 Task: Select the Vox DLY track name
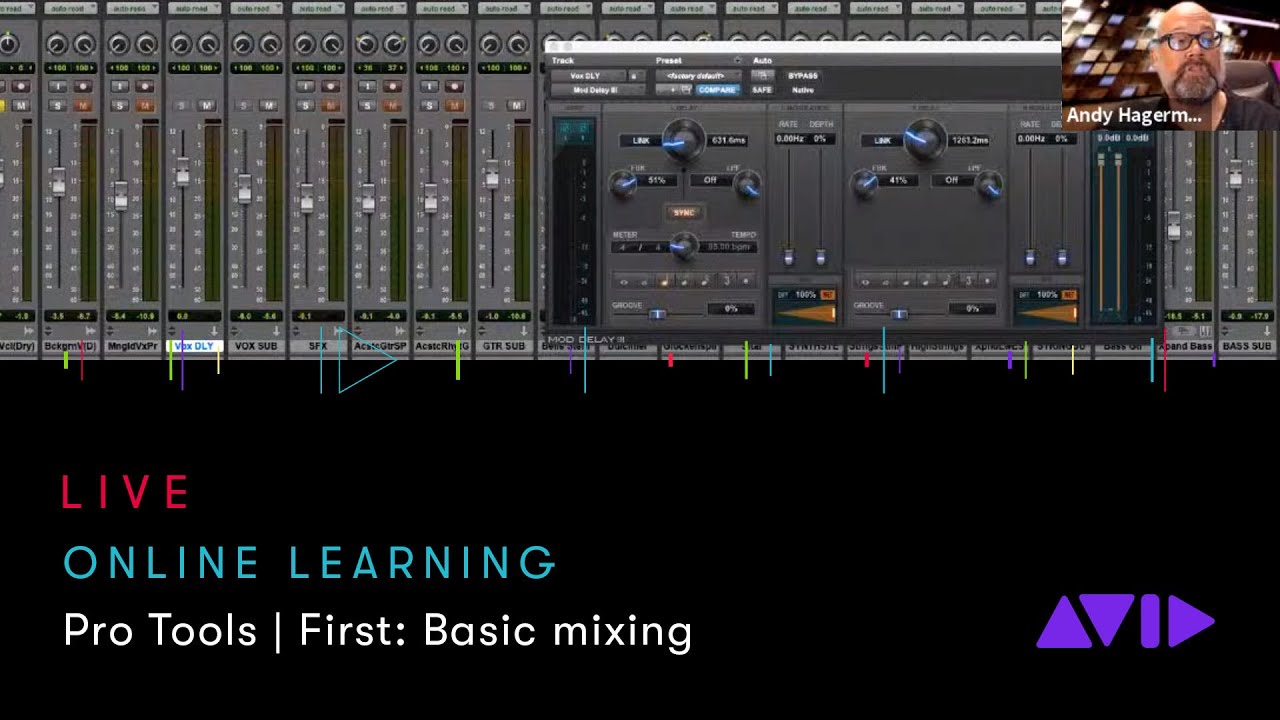(194, 346)
